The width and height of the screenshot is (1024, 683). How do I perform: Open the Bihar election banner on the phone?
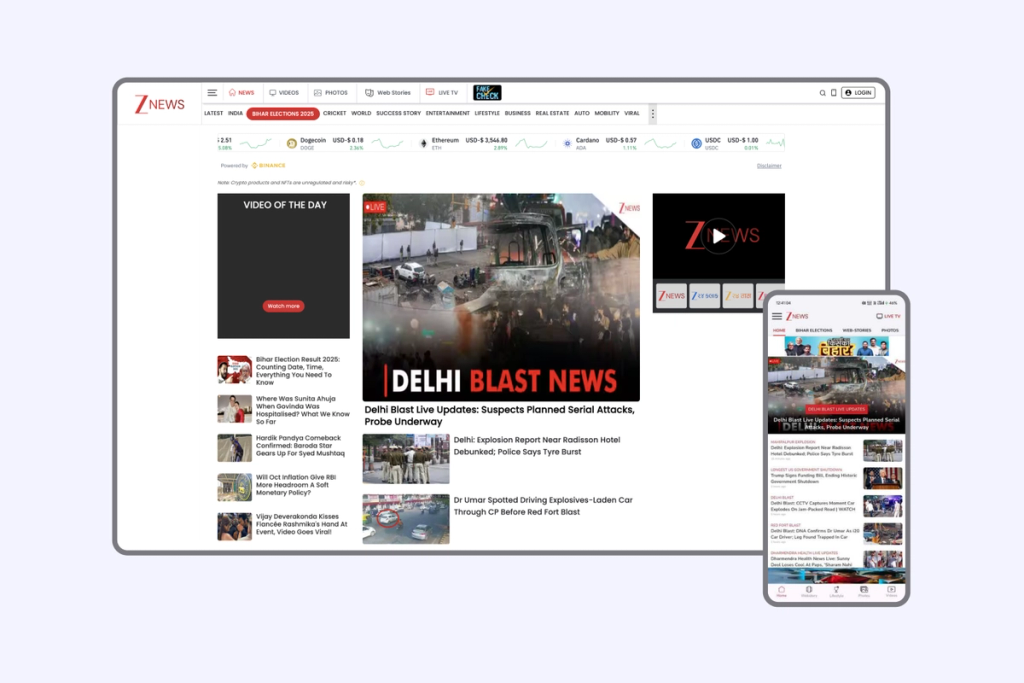[x=837, y=346]
